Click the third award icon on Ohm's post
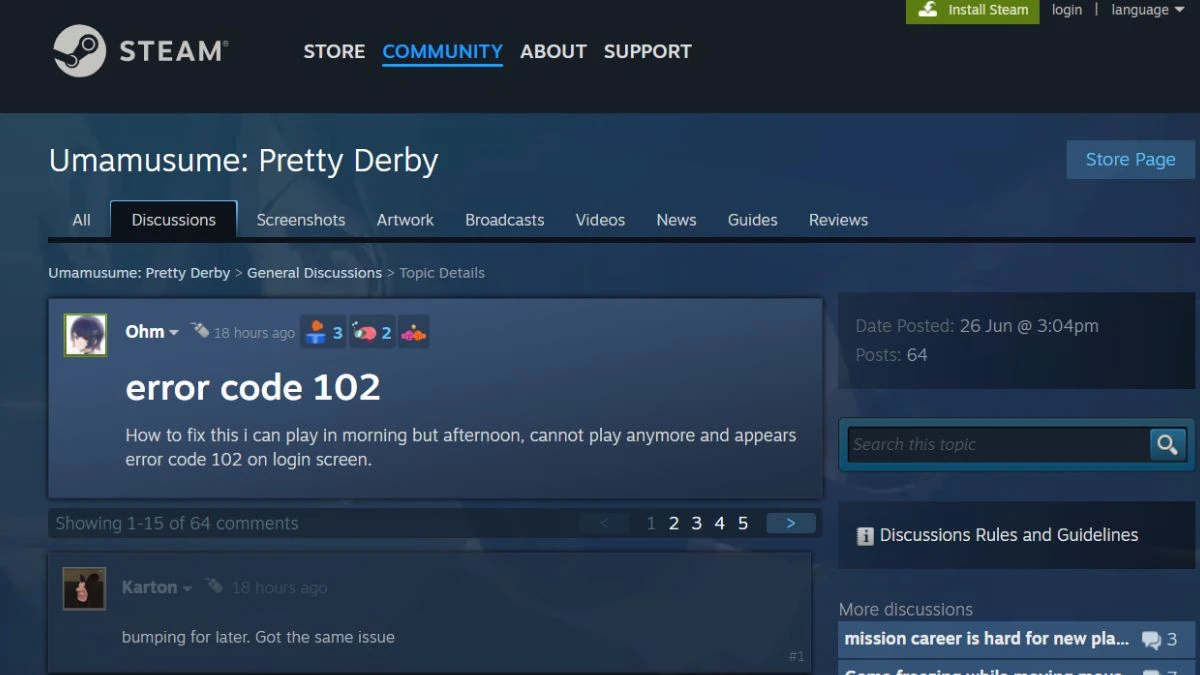Screen dimensions: 1200x675 point(413,332)
